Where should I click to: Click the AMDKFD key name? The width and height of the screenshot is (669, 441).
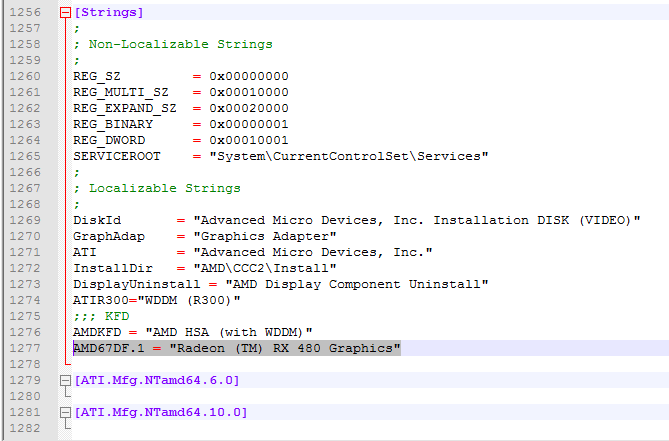click(97, 332)
